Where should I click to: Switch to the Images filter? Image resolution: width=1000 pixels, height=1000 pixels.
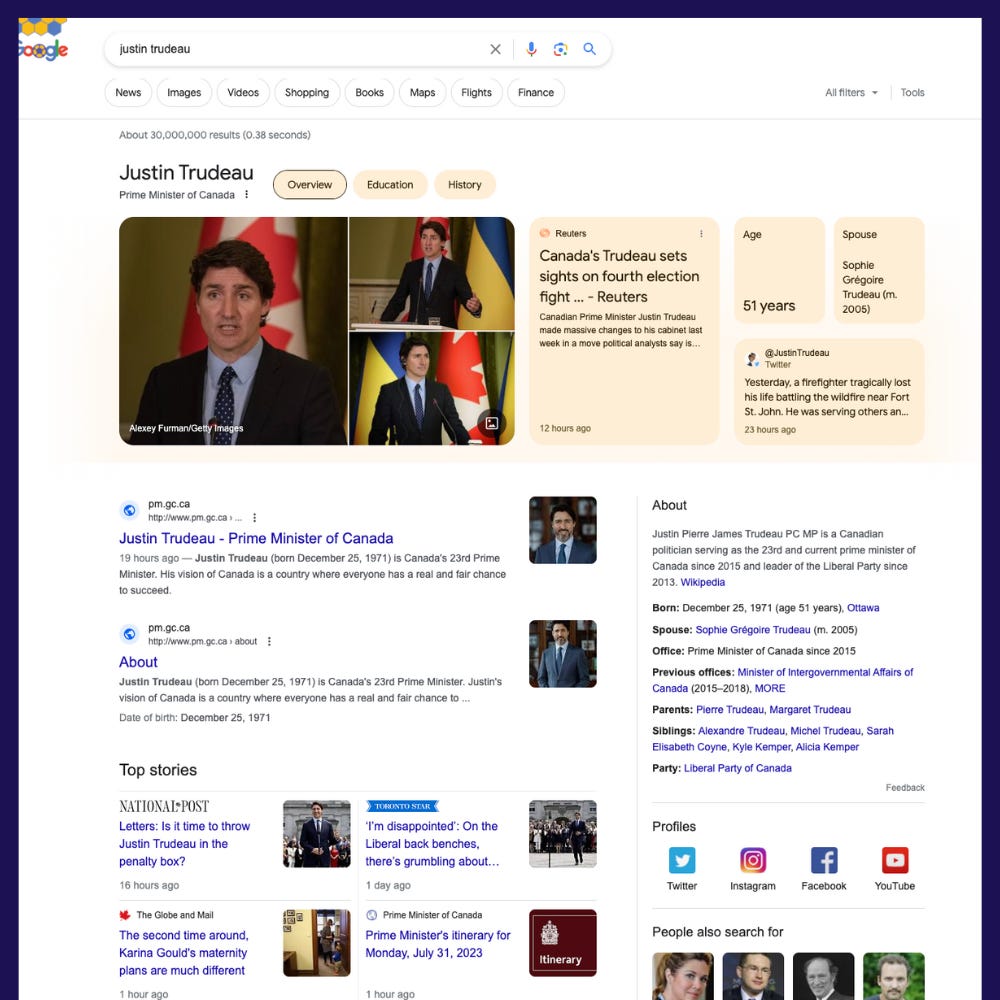click(x=184, y=92)
